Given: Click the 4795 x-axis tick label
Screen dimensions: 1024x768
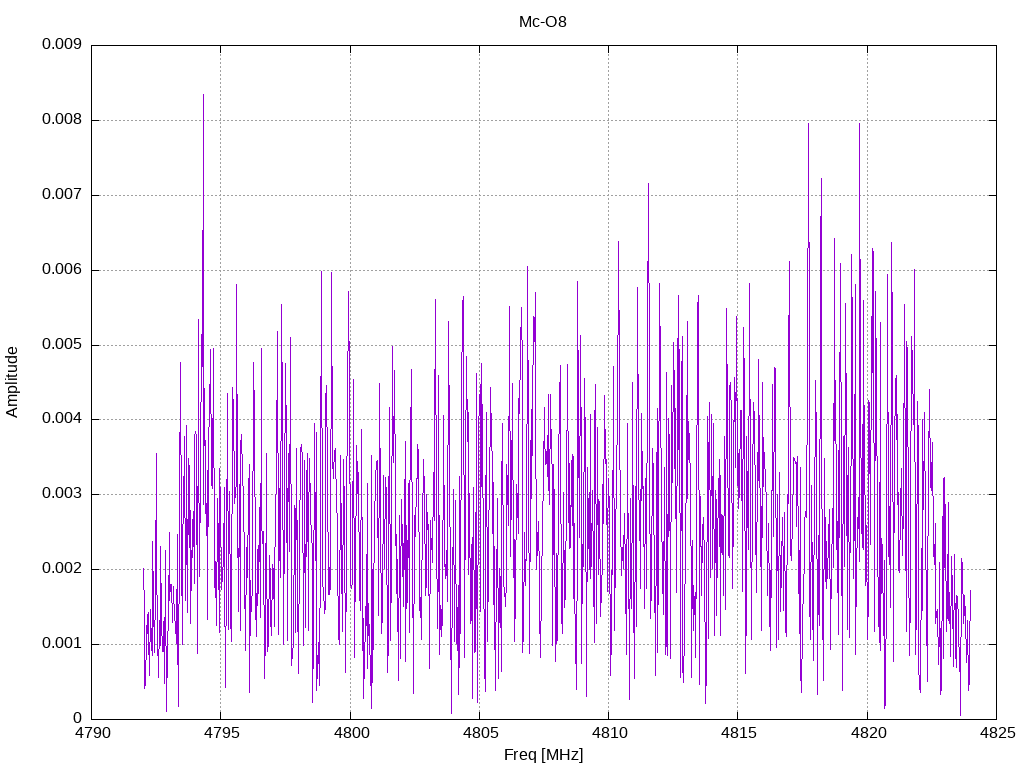Looking at the screenshot, I should pyautogui.click(x=222, y=733).
